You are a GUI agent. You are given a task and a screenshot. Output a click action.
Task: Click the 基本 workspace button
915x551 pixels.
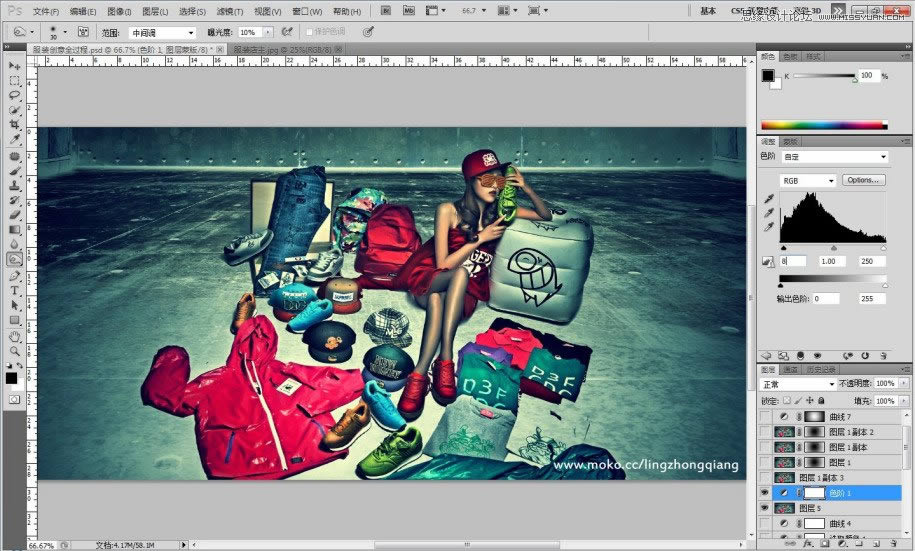coord(708,11)
